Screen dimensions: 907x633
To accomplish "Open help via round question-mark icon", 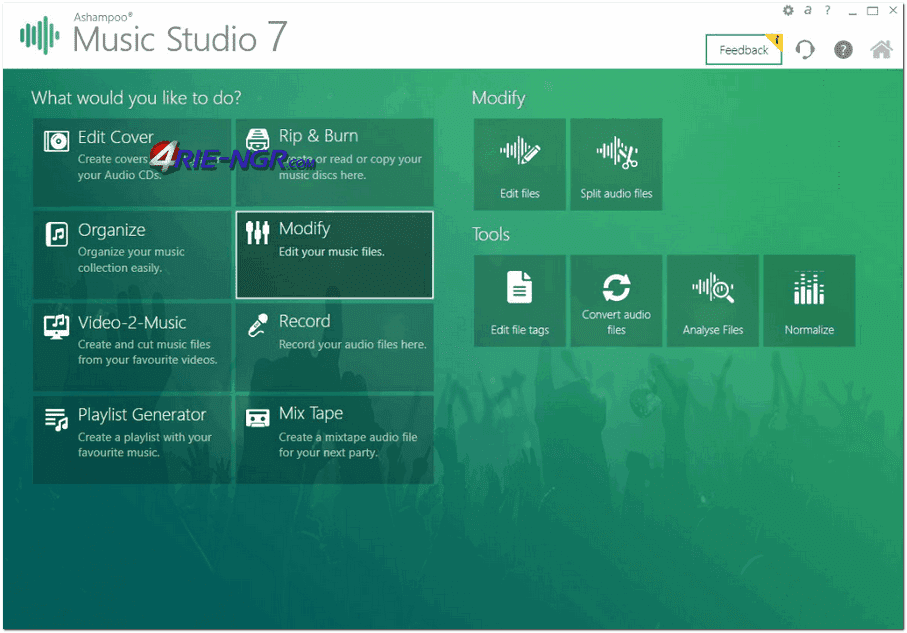I will pos(843,50).
